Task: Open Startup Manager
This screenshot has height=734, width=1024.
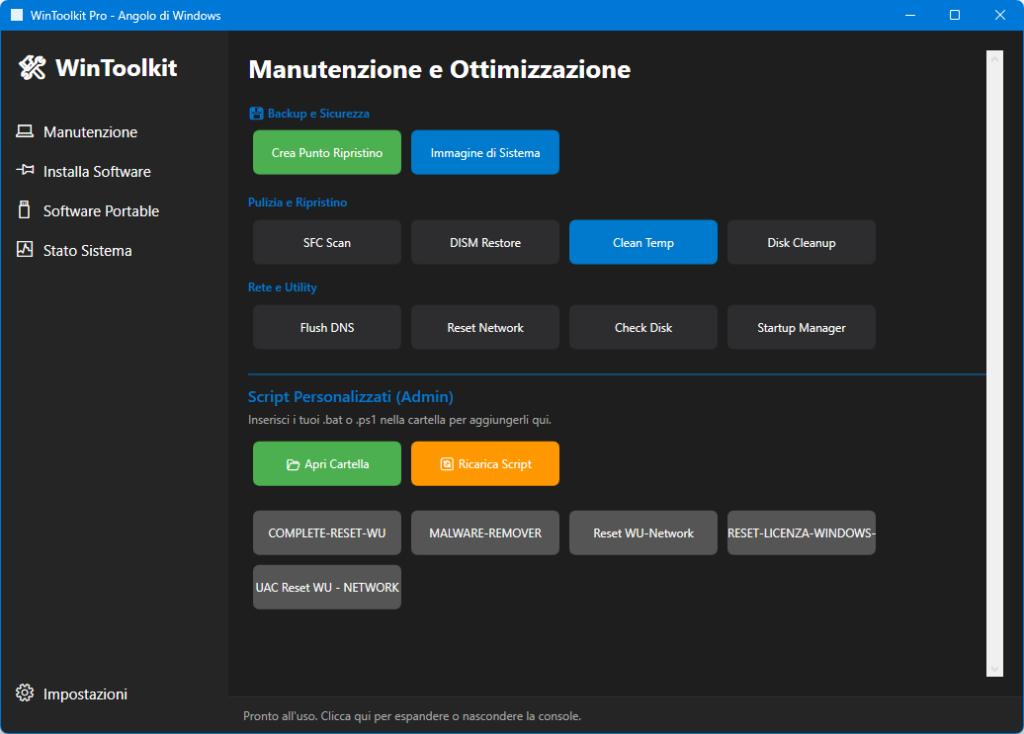Action: click(x=801, y=327)
